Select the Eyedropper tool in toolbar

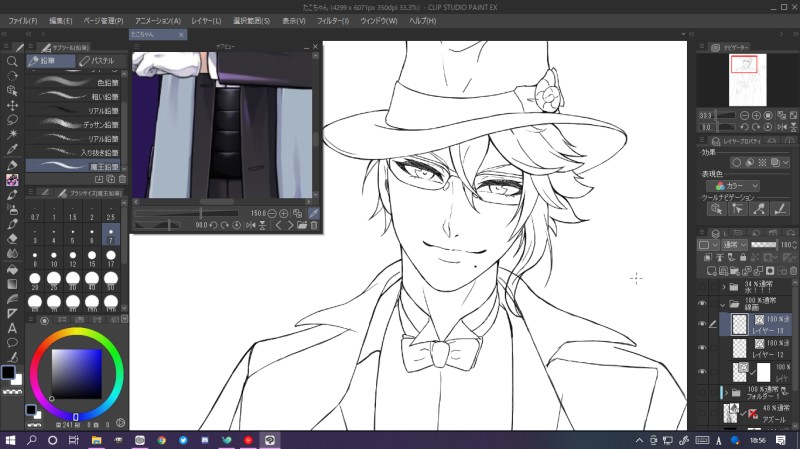pyautogui.click(x=12, y=149)
